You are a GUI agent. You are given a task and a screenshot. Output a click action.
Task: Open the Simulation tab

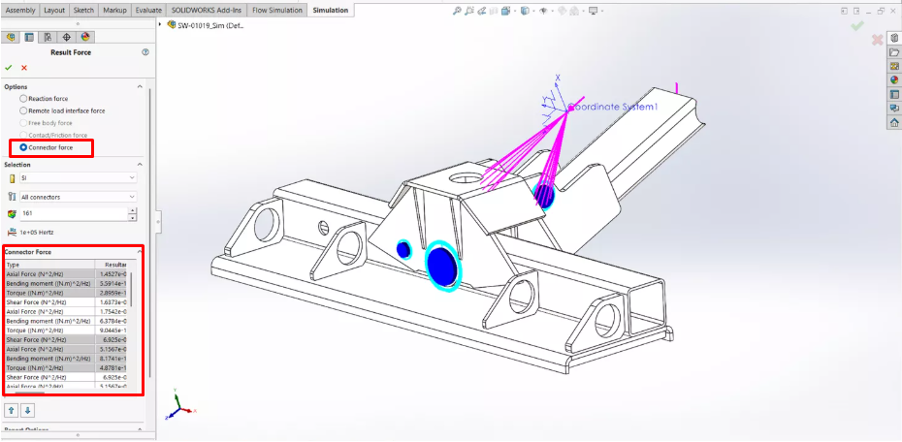[330, 10]
